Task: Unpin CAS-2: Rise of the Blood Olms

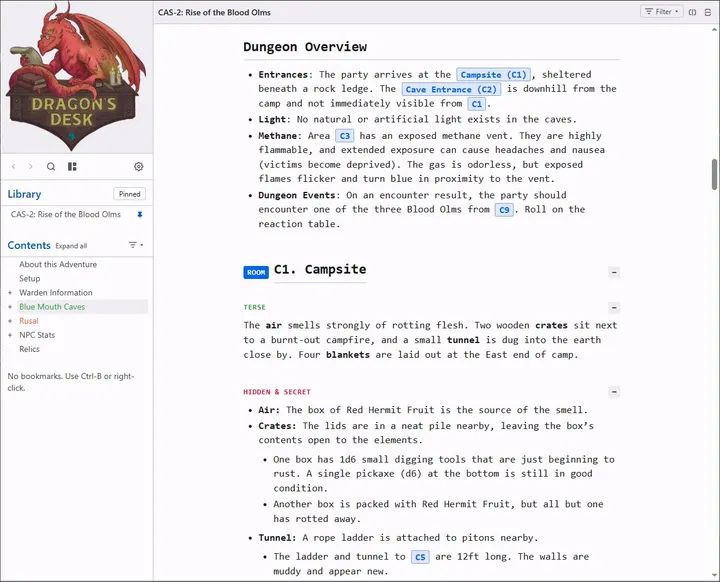Action: click(x=140, y=215)
